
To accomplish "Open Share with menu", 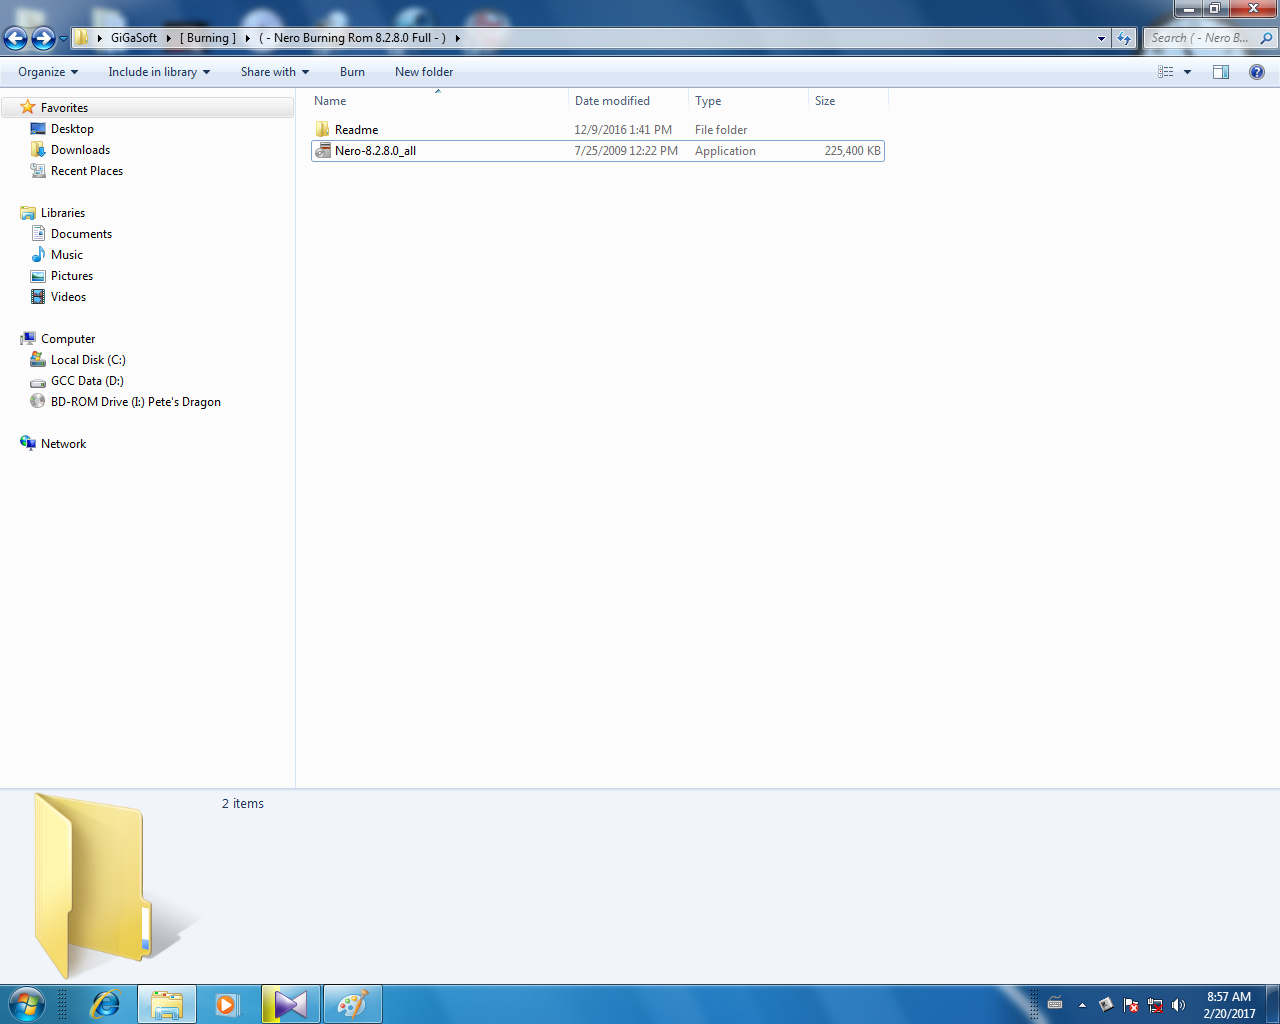I will (275, 72).
